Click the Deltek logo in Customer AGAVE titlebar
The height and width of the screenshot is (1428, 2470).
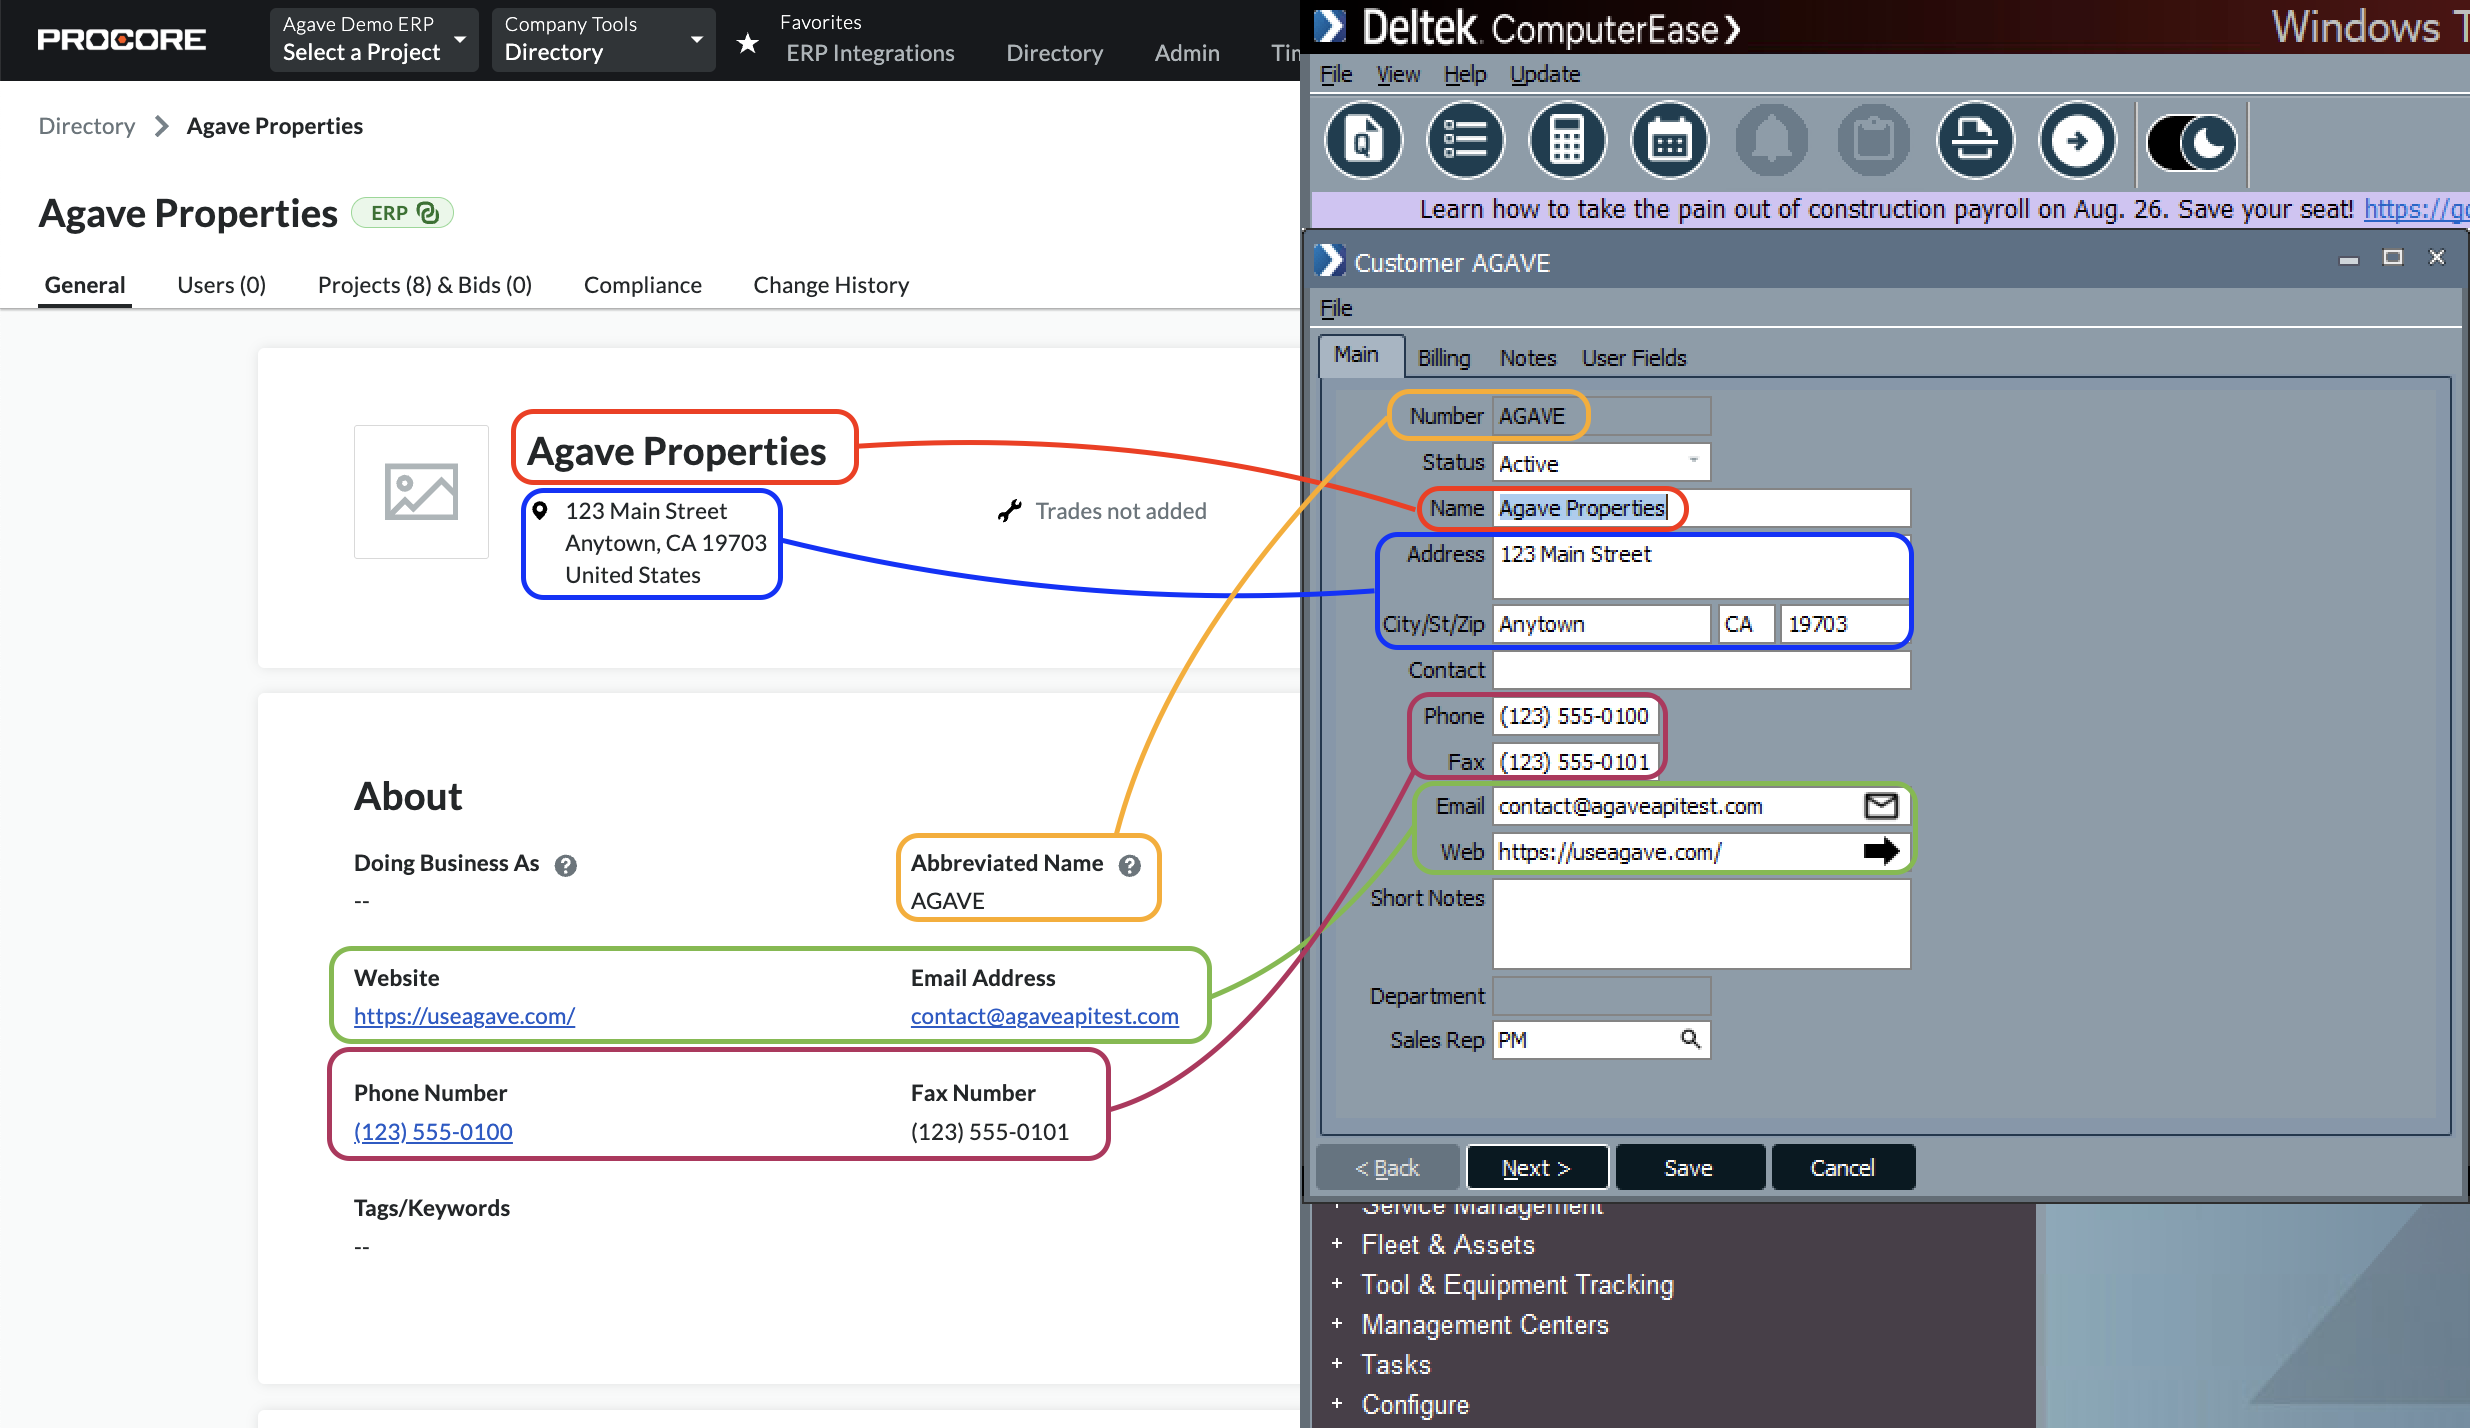pos(1330,261)
